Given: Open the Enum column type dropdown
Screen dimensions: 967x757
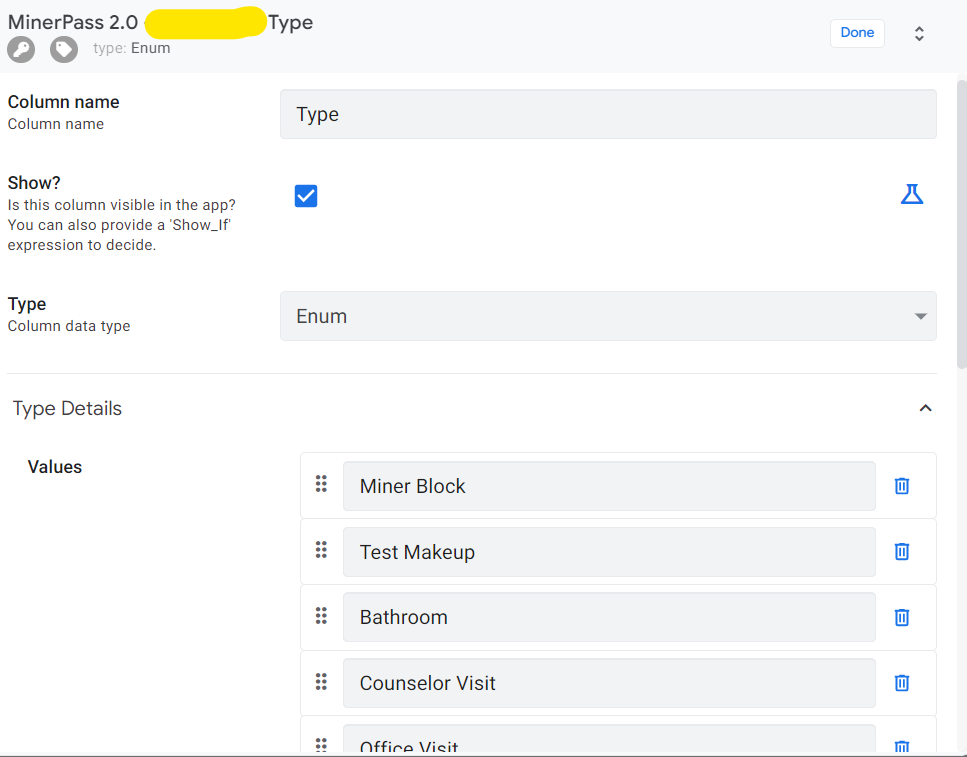Looking at the screenshot, I should (608, 316).
